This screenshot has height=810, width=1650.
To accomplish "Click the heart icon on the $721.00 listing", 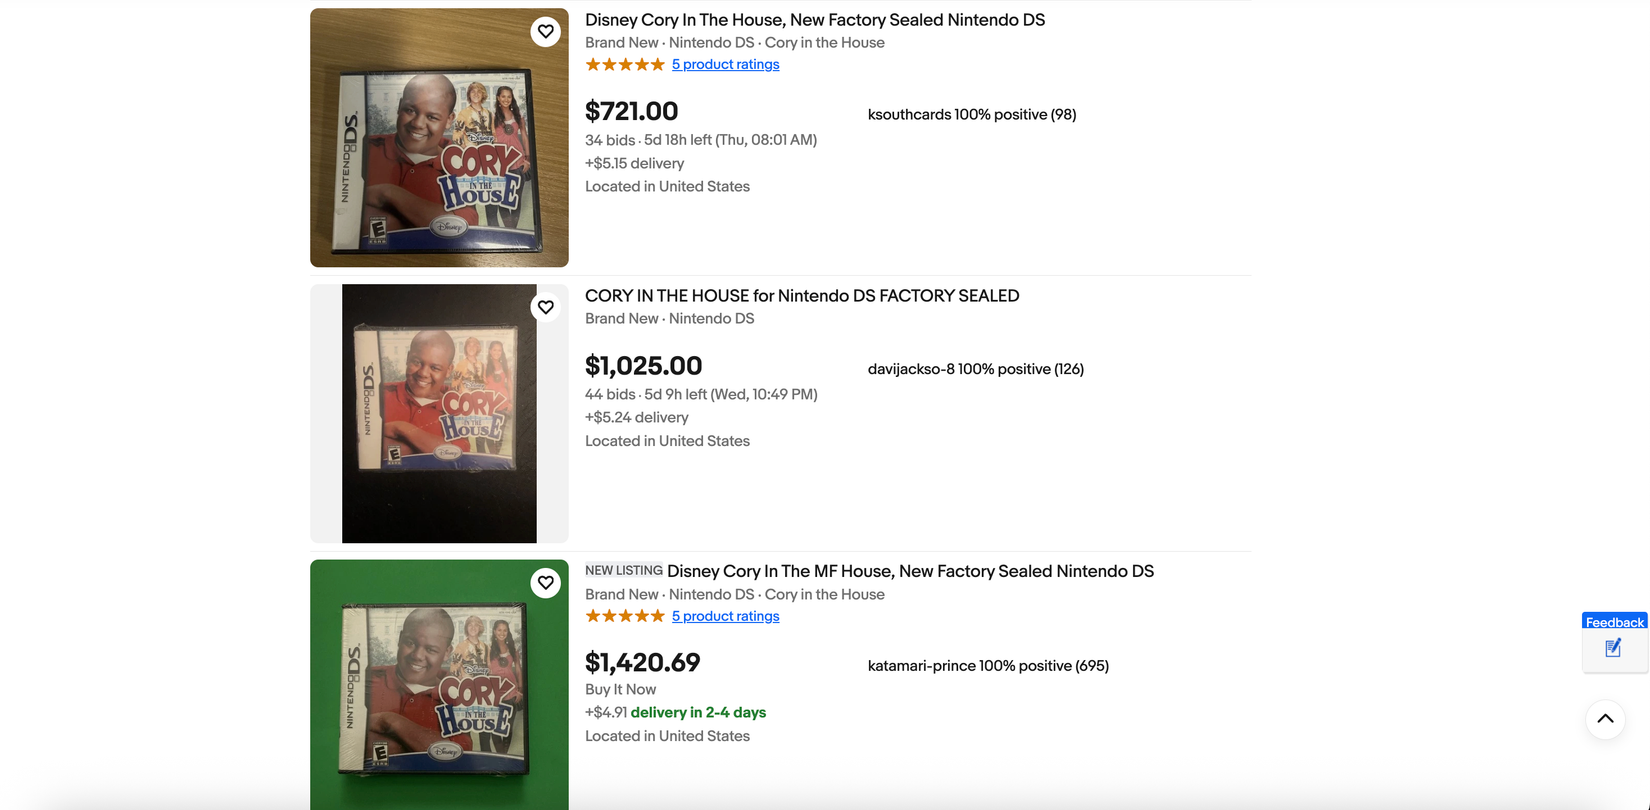I will [546, 31].
